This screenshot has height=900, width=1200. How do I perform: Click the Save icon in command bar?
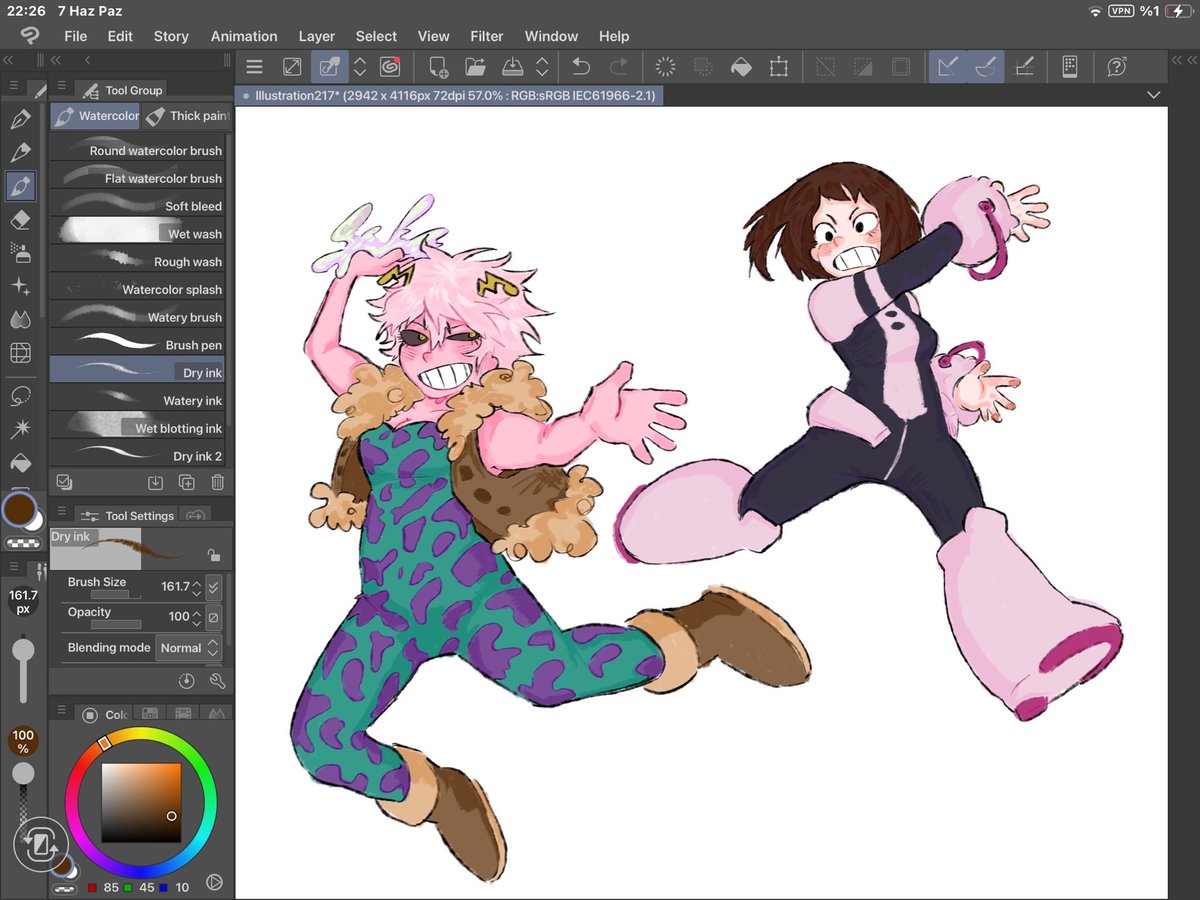[511, 67]
